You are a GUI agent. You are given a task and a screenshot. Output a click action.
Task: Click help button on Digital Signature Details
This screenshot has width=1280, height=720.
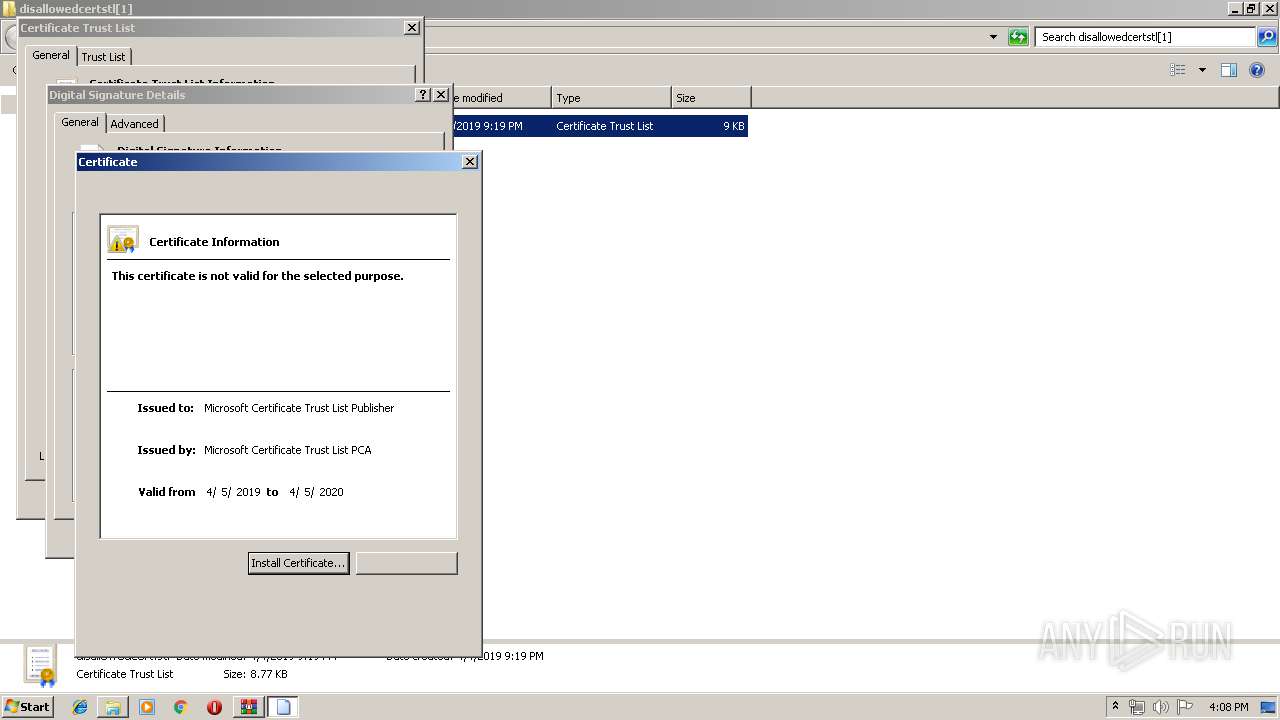point(423,94)
